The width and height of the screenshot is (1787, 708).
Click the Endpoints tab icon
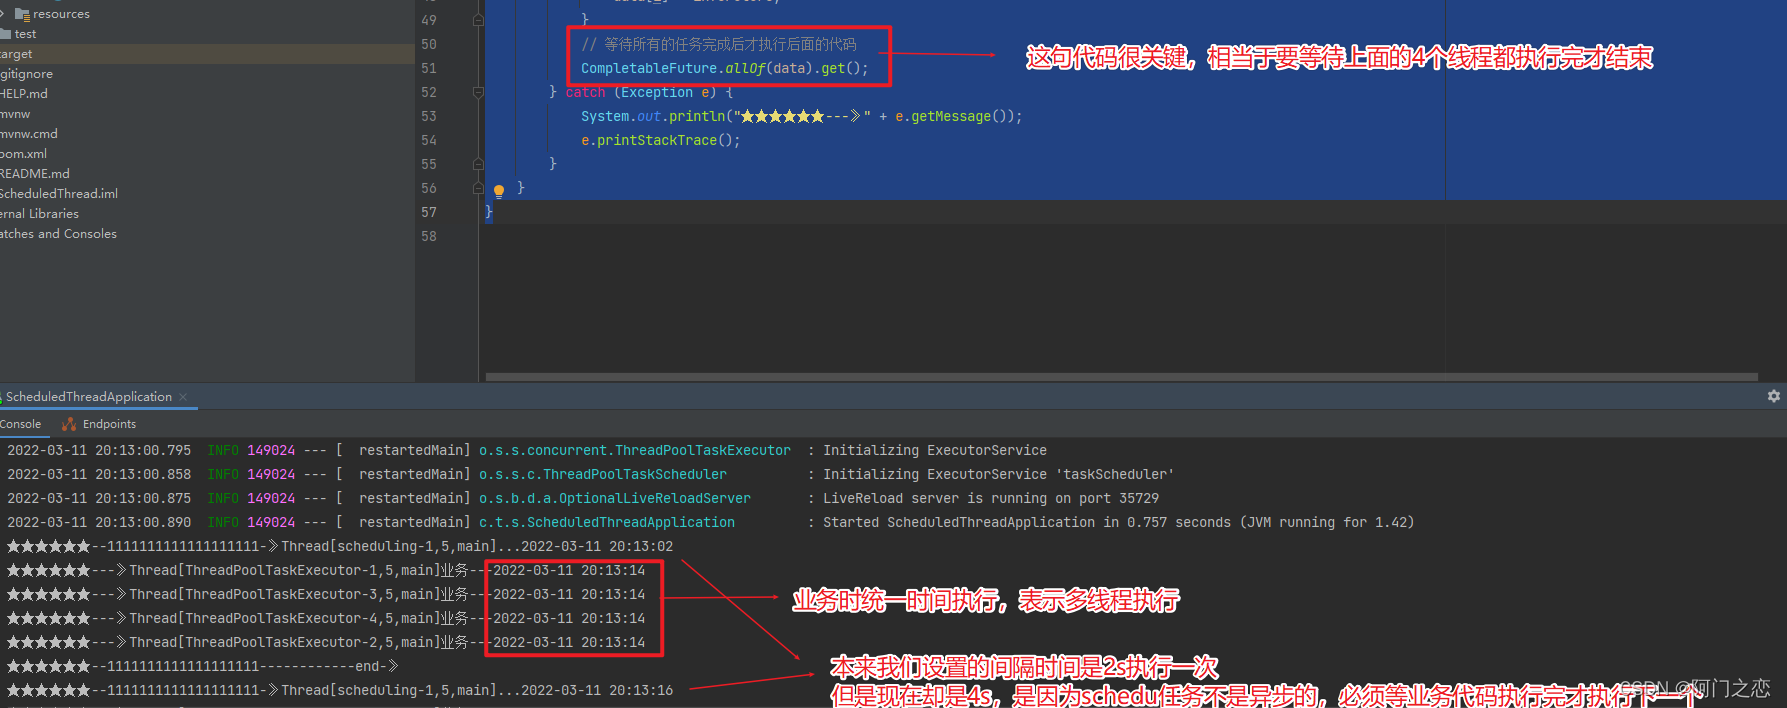69,424
